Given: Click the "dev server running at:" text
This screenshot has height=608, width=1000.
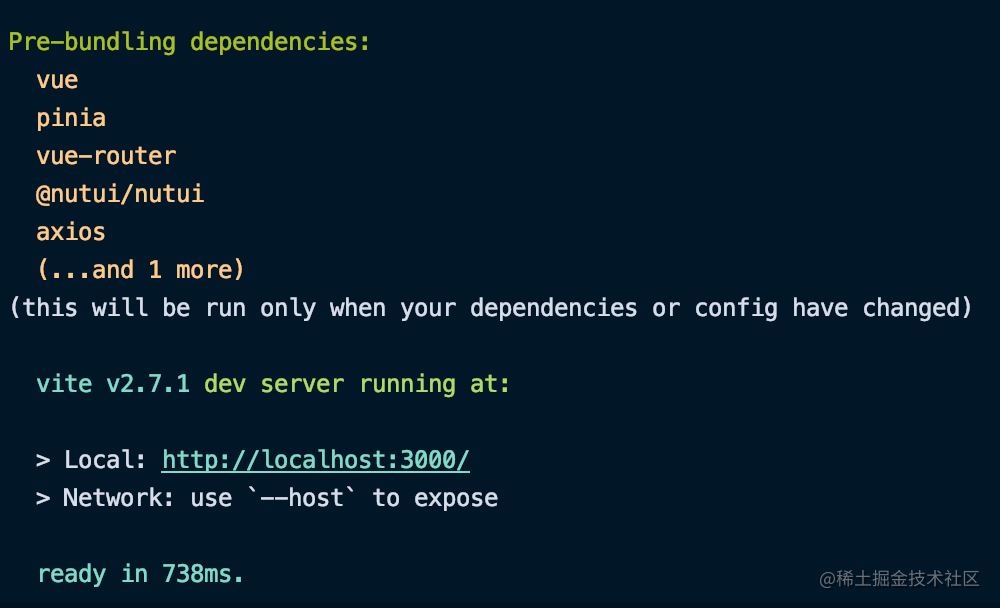Looking at the screenshot, I should (357, 384).
